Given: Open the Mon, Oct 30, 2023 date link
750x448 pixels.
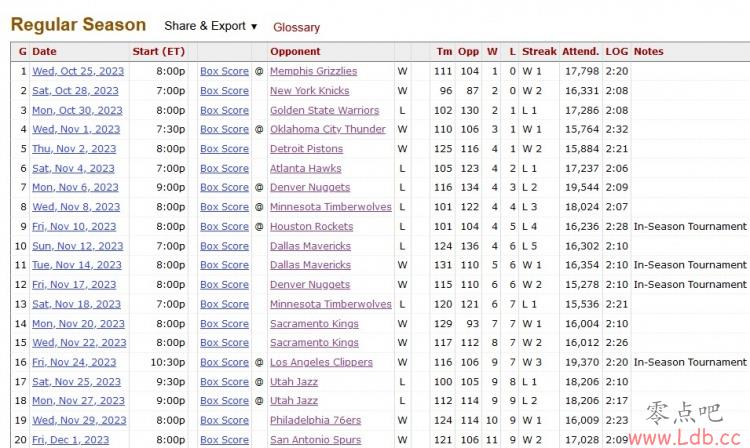Looking at the screenshot, I should 77,110.
